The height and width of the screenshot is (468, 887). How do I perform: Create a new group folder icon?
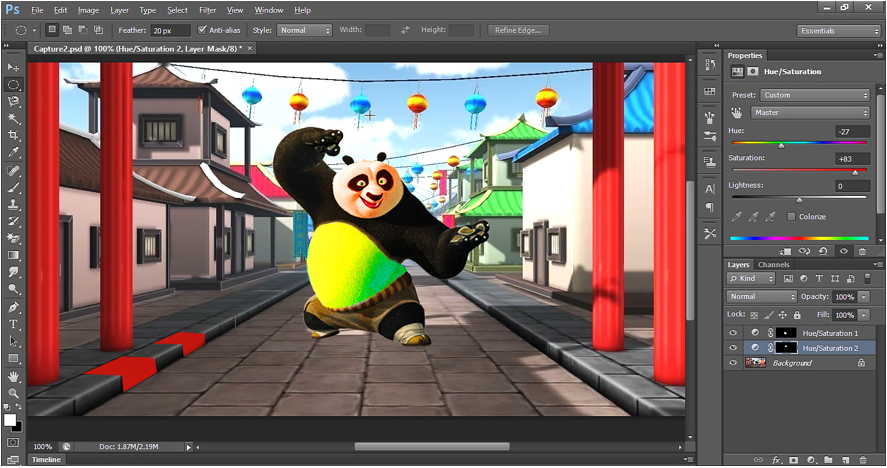828,460
